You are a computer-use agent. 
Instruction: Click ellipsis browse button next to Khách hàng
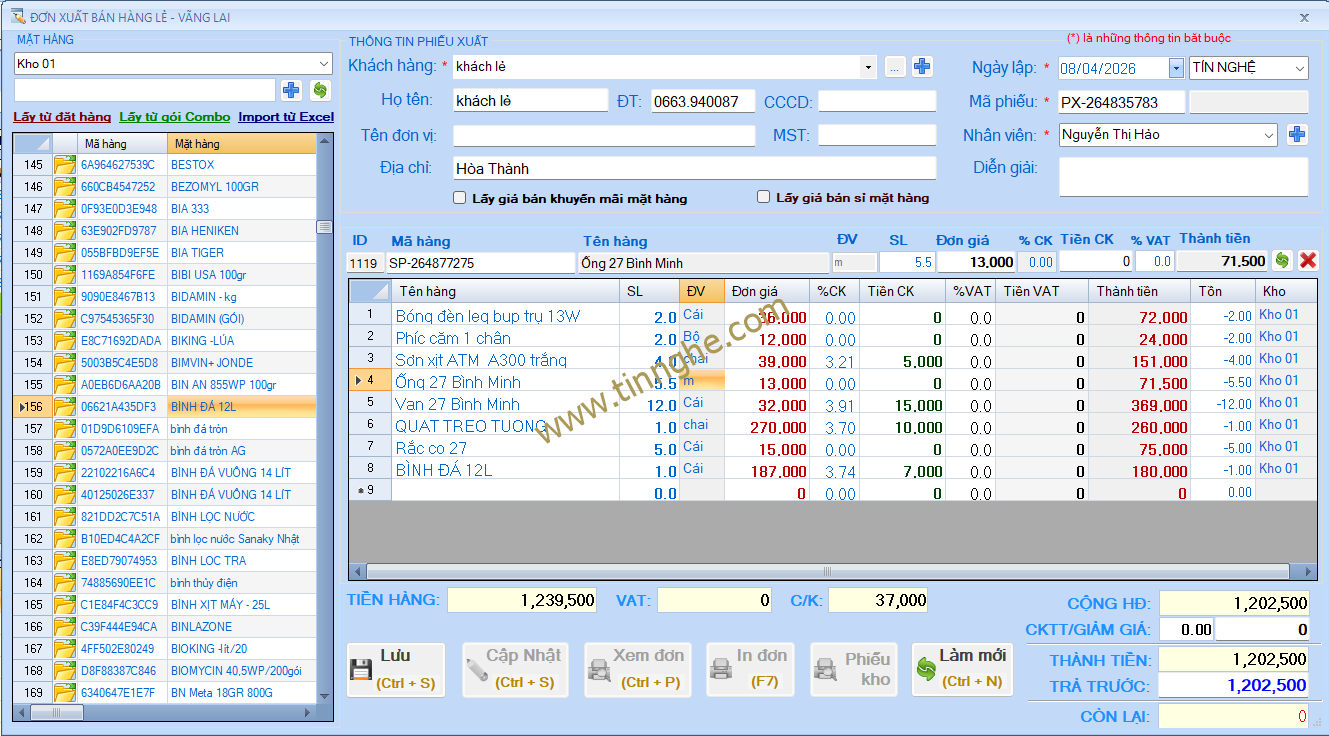click(894, 67)
